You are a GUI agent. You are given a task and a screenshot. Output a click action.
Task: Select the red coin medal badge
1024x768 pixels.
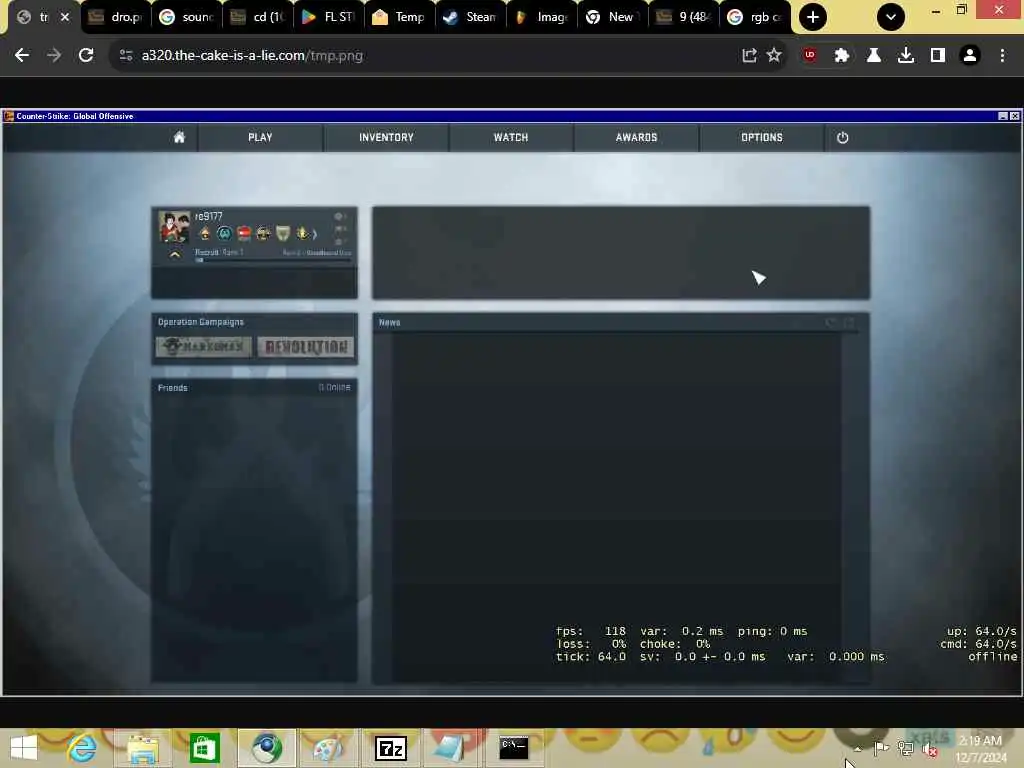[x=244, y=233]
